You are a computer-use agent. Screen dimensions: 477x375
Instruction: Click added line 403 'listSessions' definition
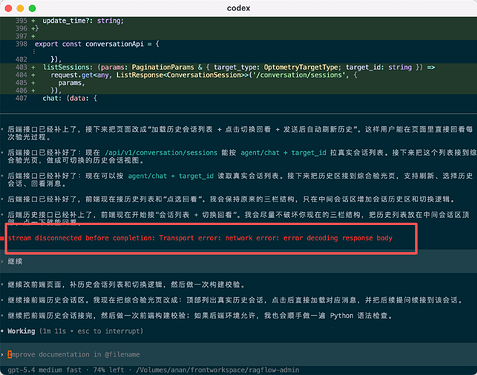[x=239, y=67]
